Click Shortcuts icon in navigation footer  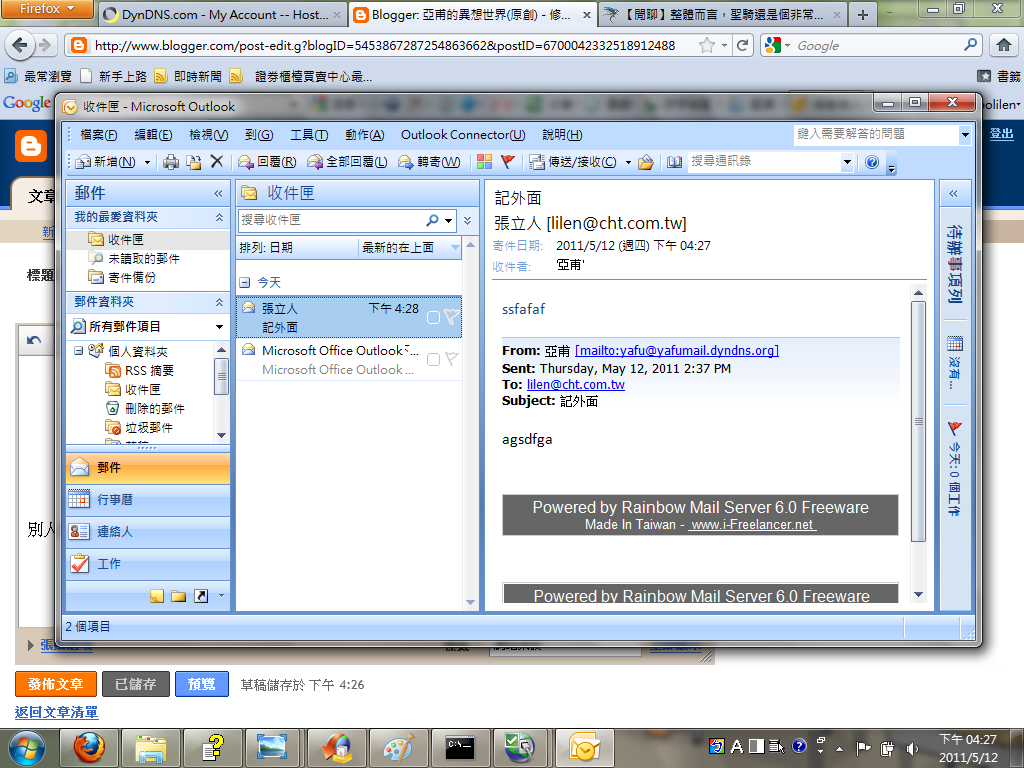point(201,596)
